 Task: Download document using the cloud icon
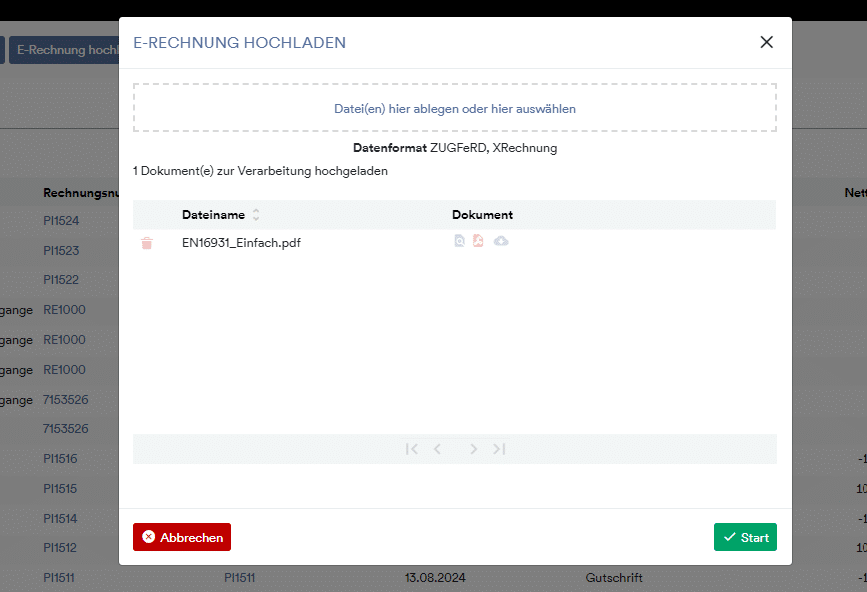(501, 241)
